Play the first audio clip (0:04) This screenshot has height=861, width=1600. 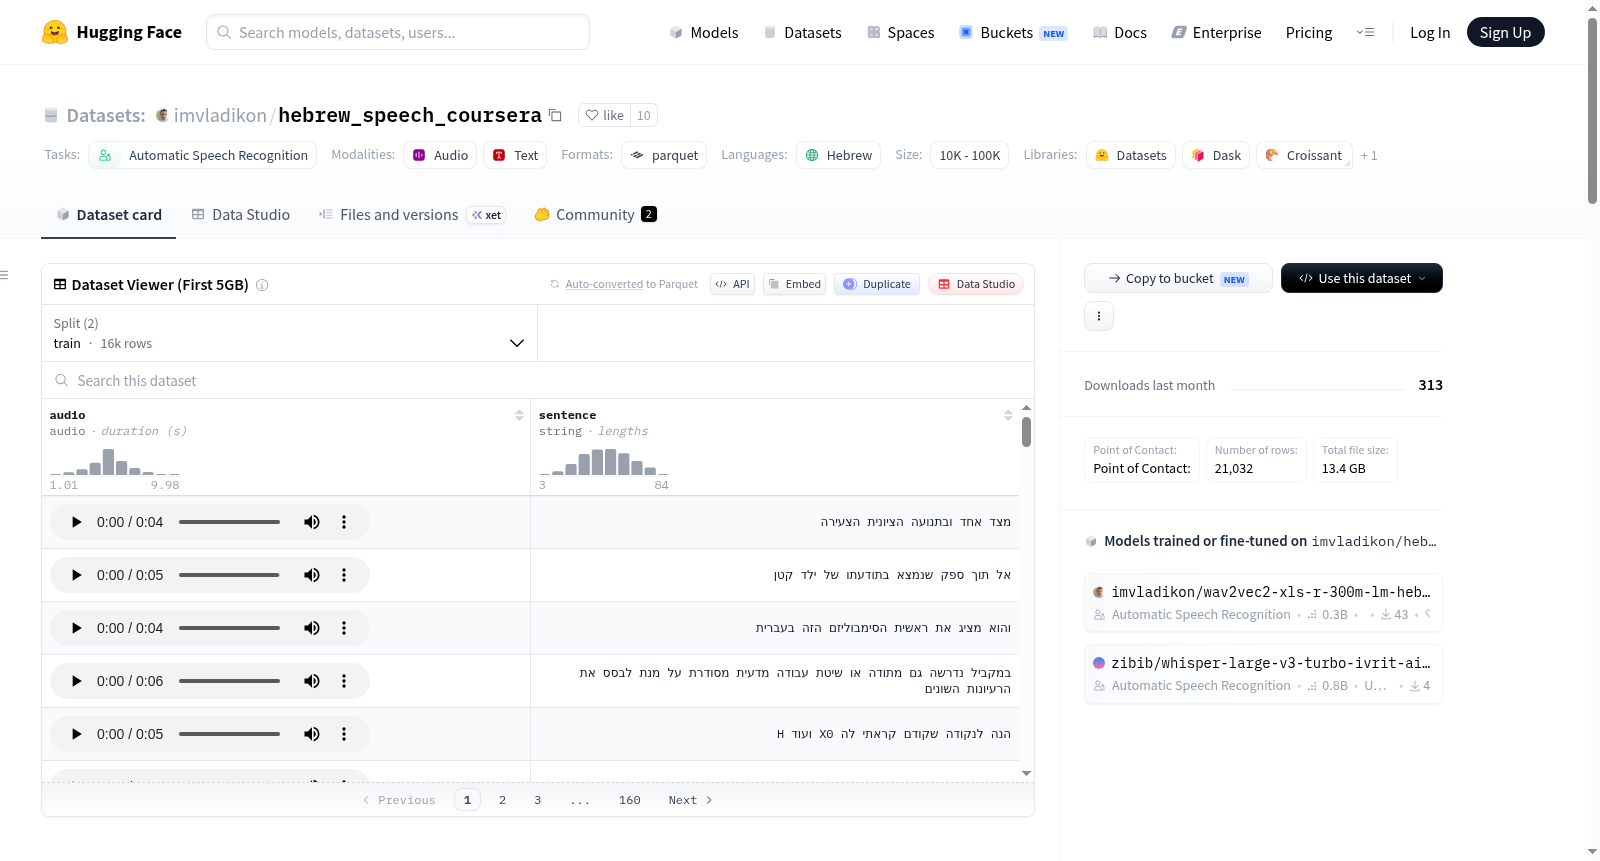[x=76, y=522]
